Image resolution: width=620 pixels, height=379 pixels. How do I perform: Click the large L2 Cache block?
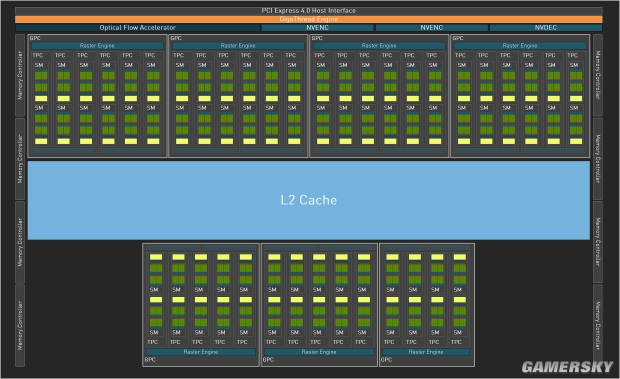click(308, 200)
